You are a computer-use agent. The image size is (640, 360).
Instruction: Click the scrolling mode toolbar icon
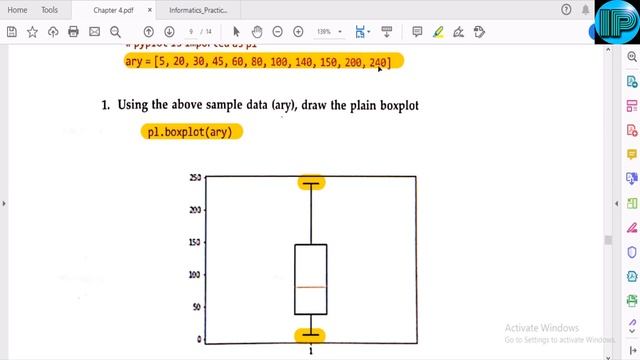click(x=387, y=32)
